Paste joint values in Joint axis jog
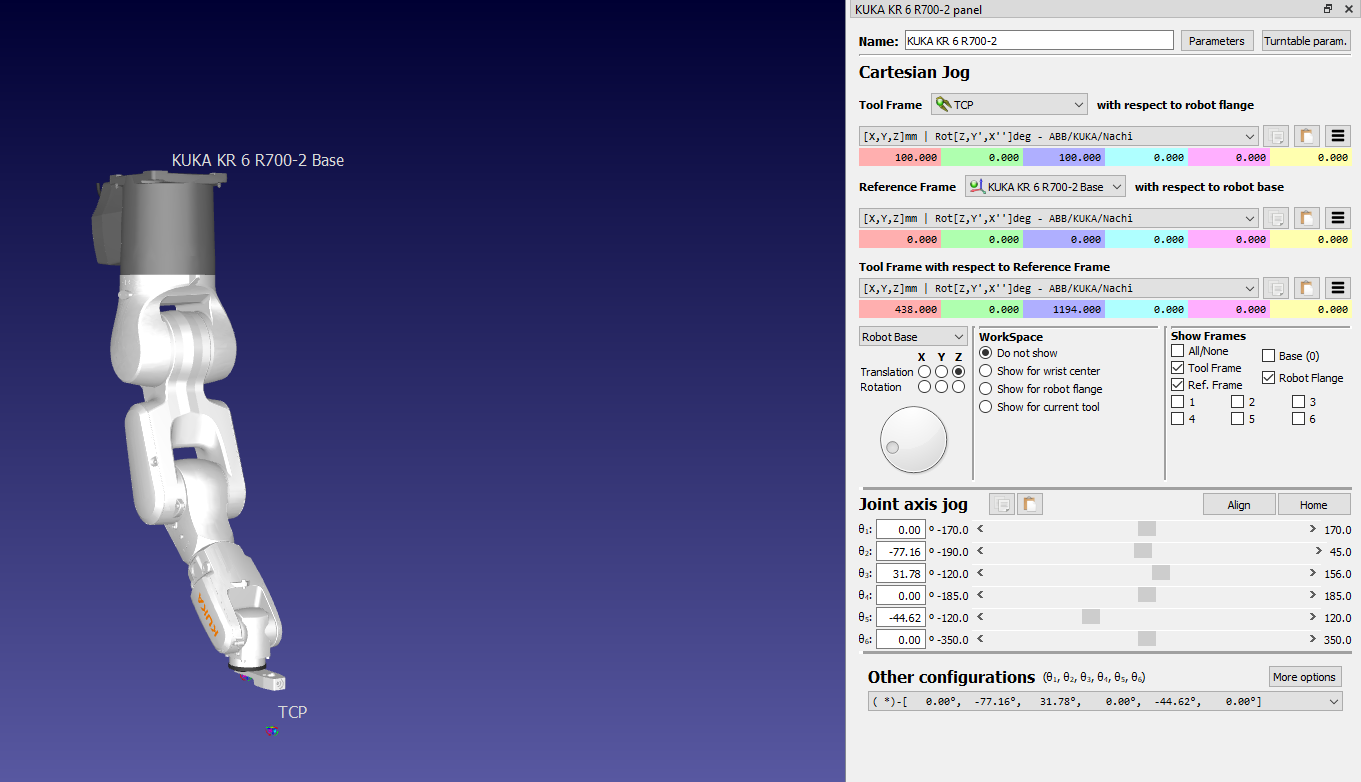The image size is (1361, 782). point(1030,504)
